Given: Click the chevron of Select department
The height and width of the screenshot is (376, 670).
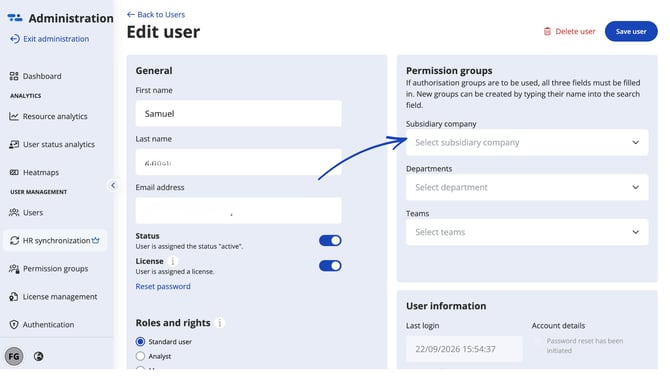Looking at the screenshot, I should point(636,187).
